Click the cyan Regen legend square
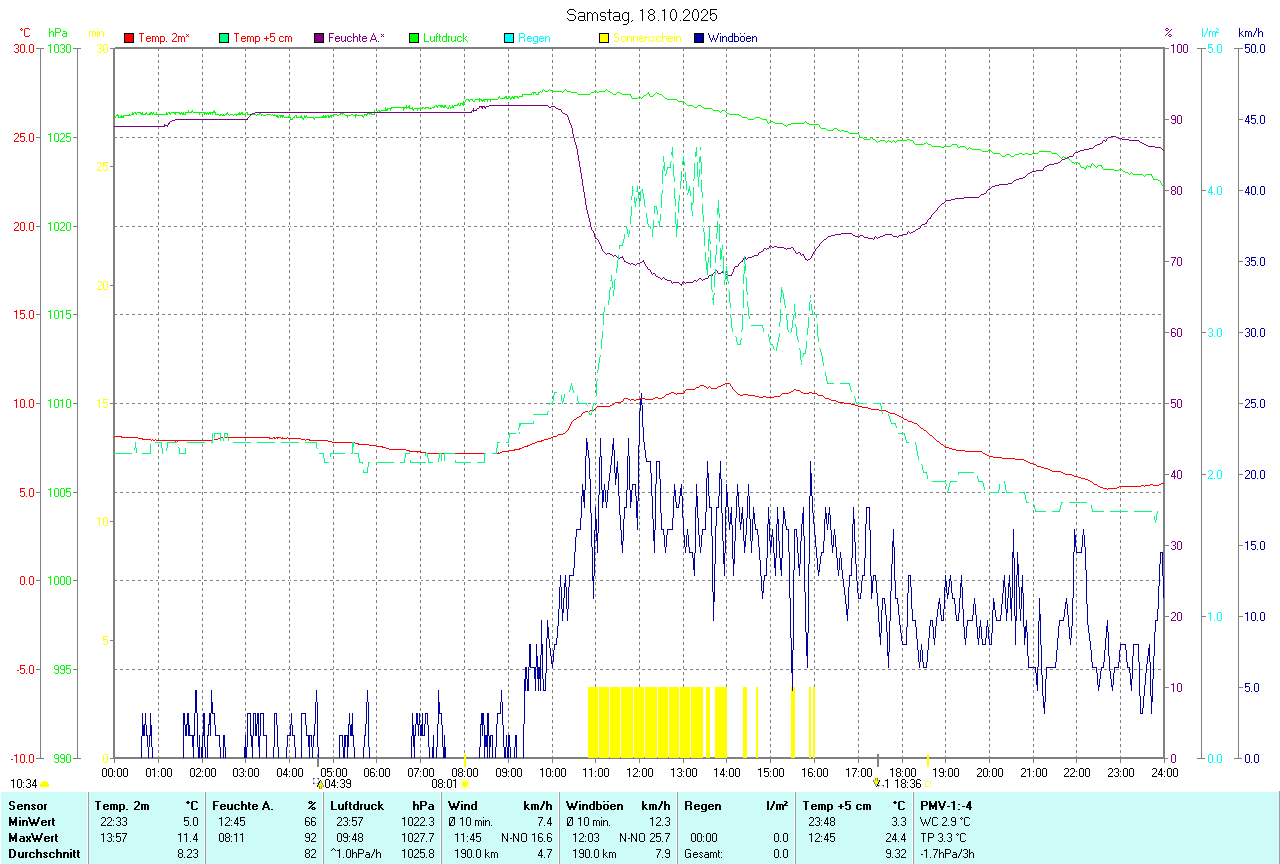 509,38
